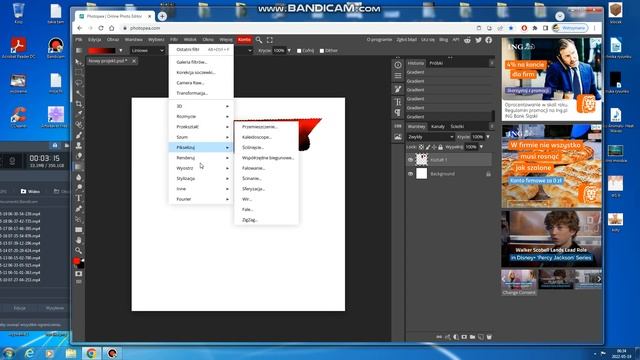Toggle lock all padlock icon

click(x=440, y=147)
